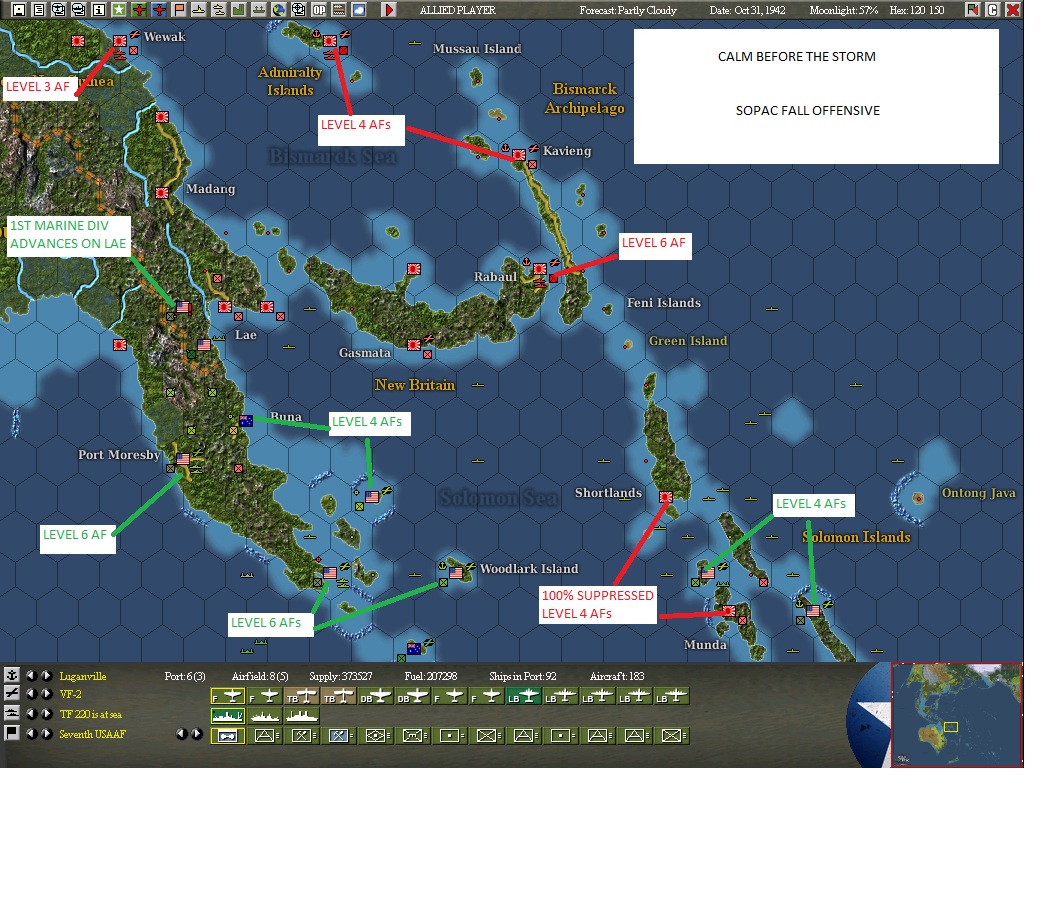The width and height of the screenshot is (1061, 898).
Task: Go to next task force after TF 220
Action: click(47, 713)
